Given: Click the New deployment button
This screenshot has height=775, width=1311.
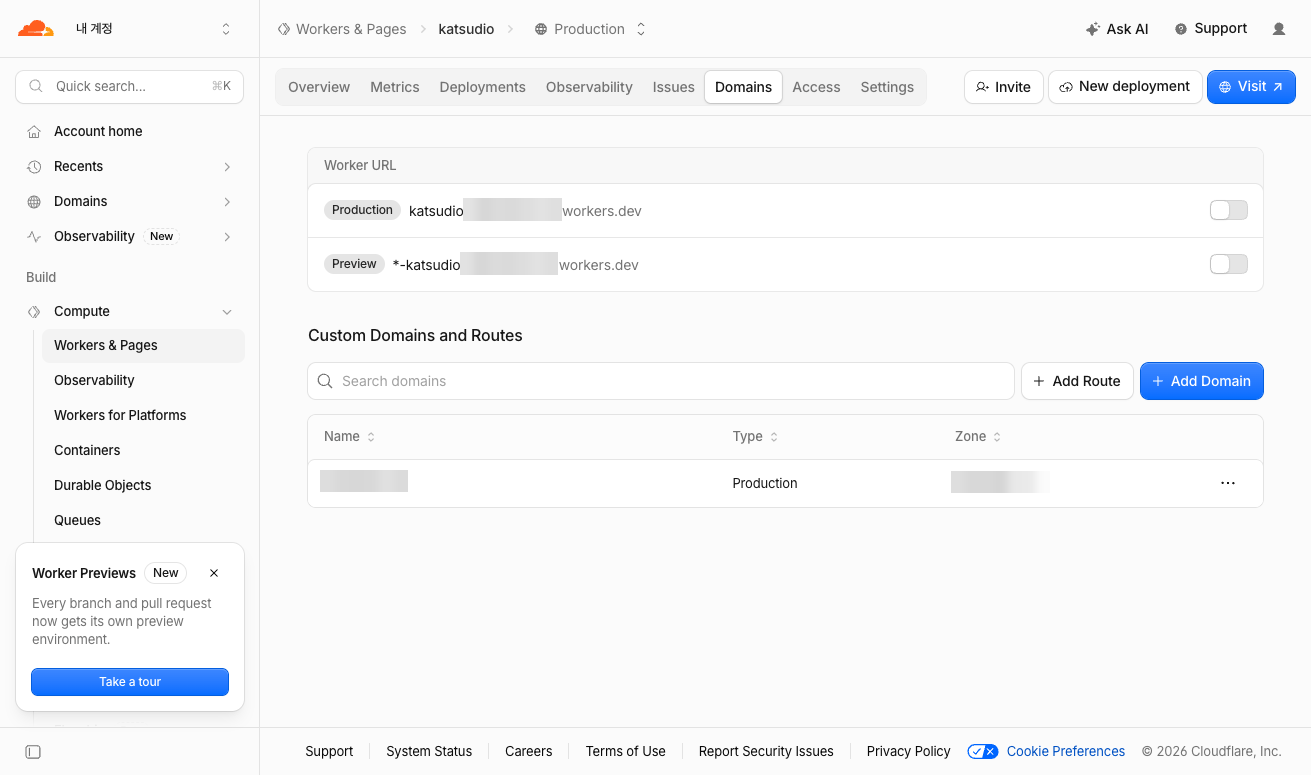Looking at the screenshot, I should [1125, 87].
